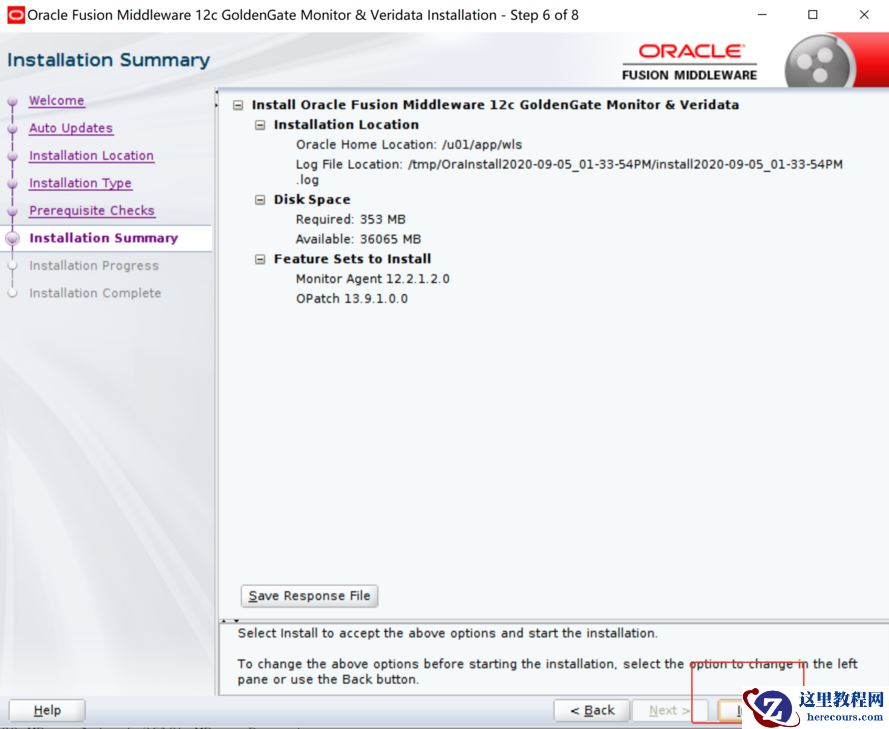
Task: Select the Monitor Agent 12.2.1.2.0 row
Action: [372, 279]
